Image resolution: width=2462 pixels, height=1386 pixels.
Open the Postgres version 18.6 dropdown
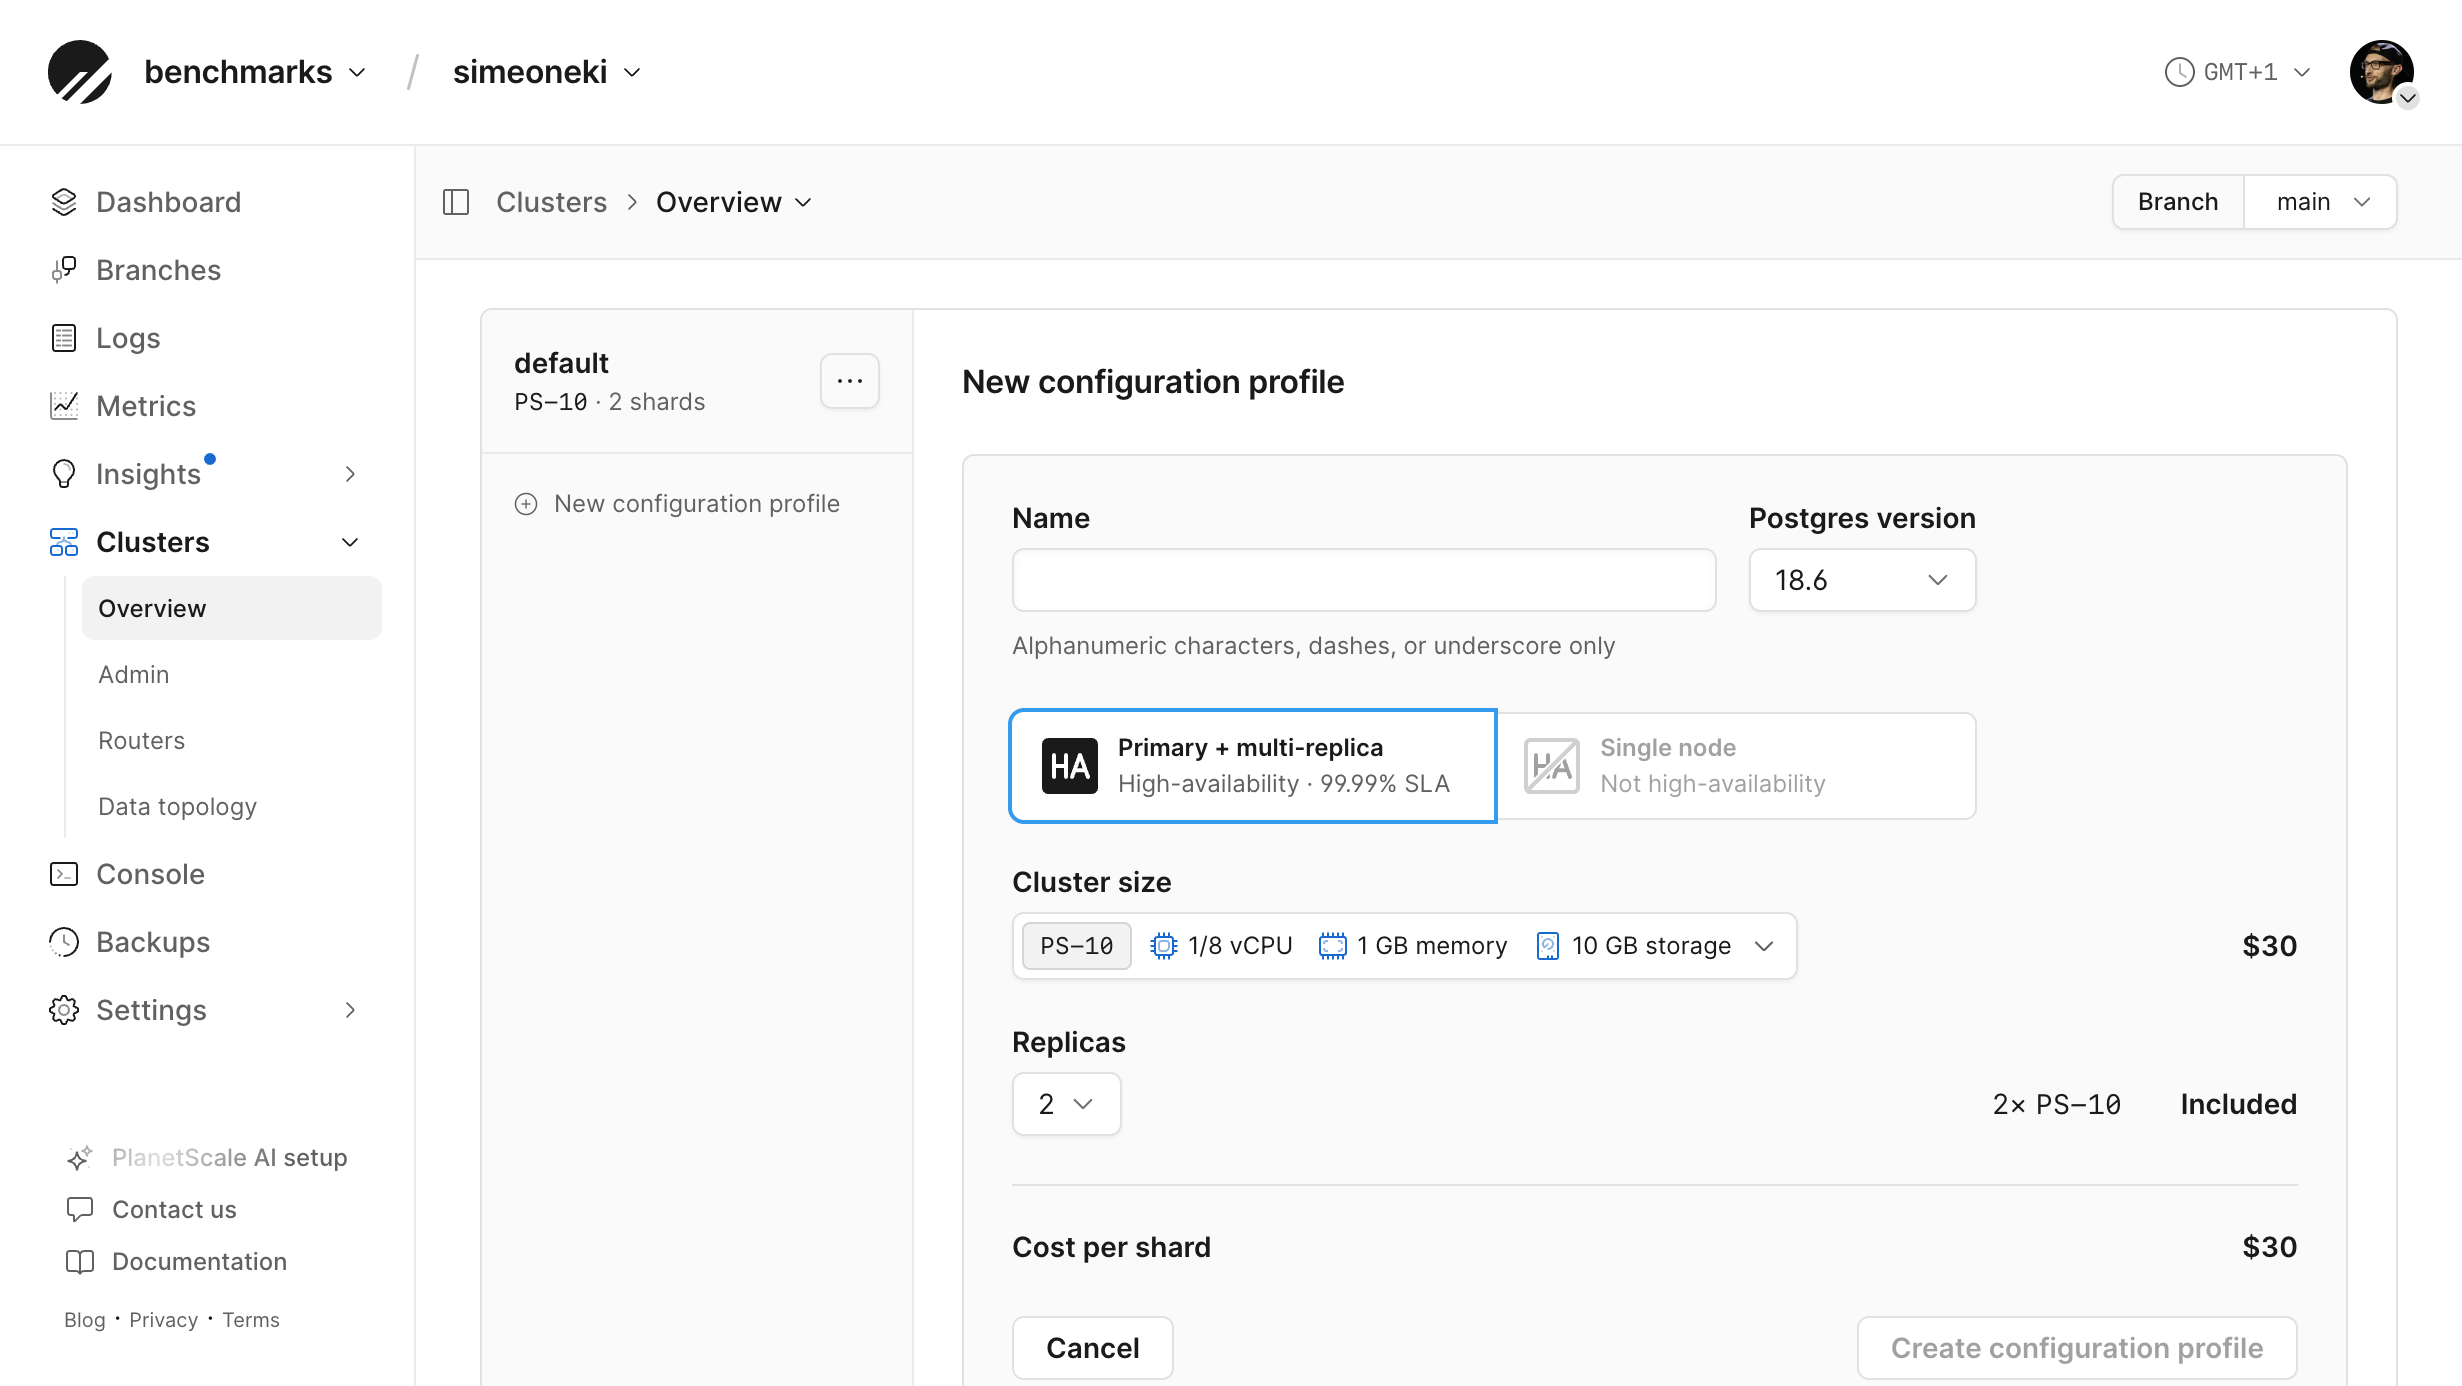tap(1862, 580)
